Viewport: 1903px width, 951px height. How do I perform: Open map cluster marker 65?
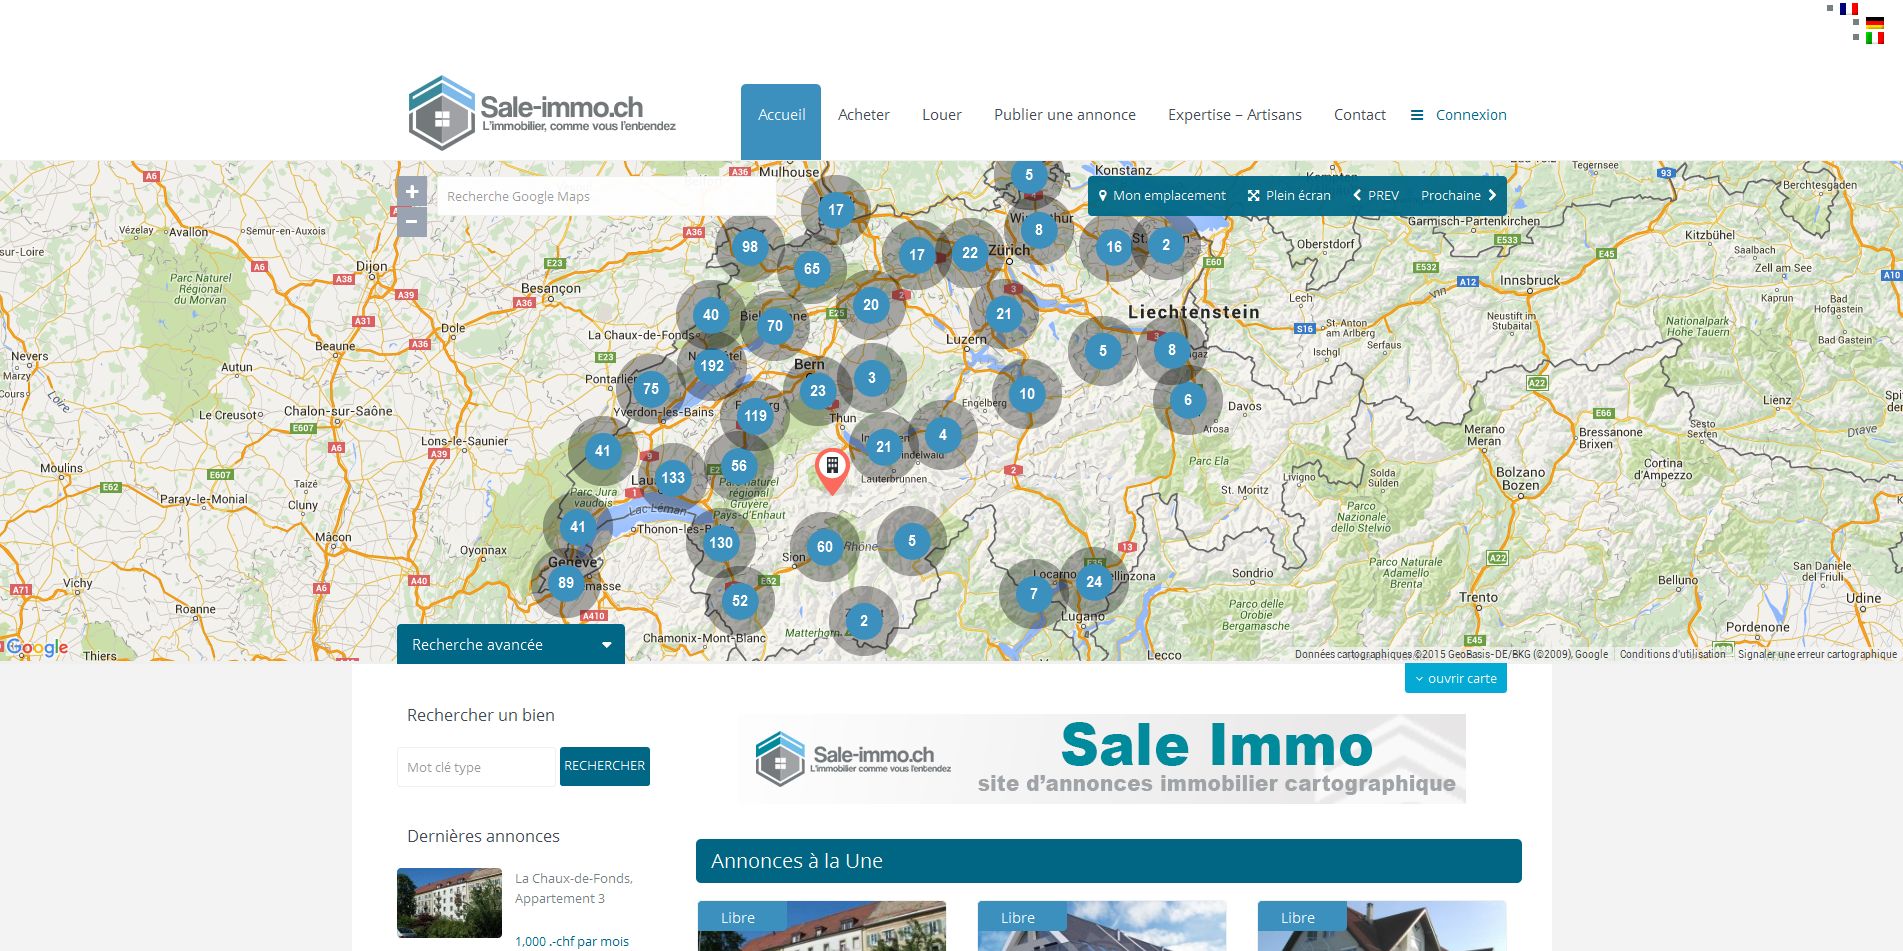[812, 269]
